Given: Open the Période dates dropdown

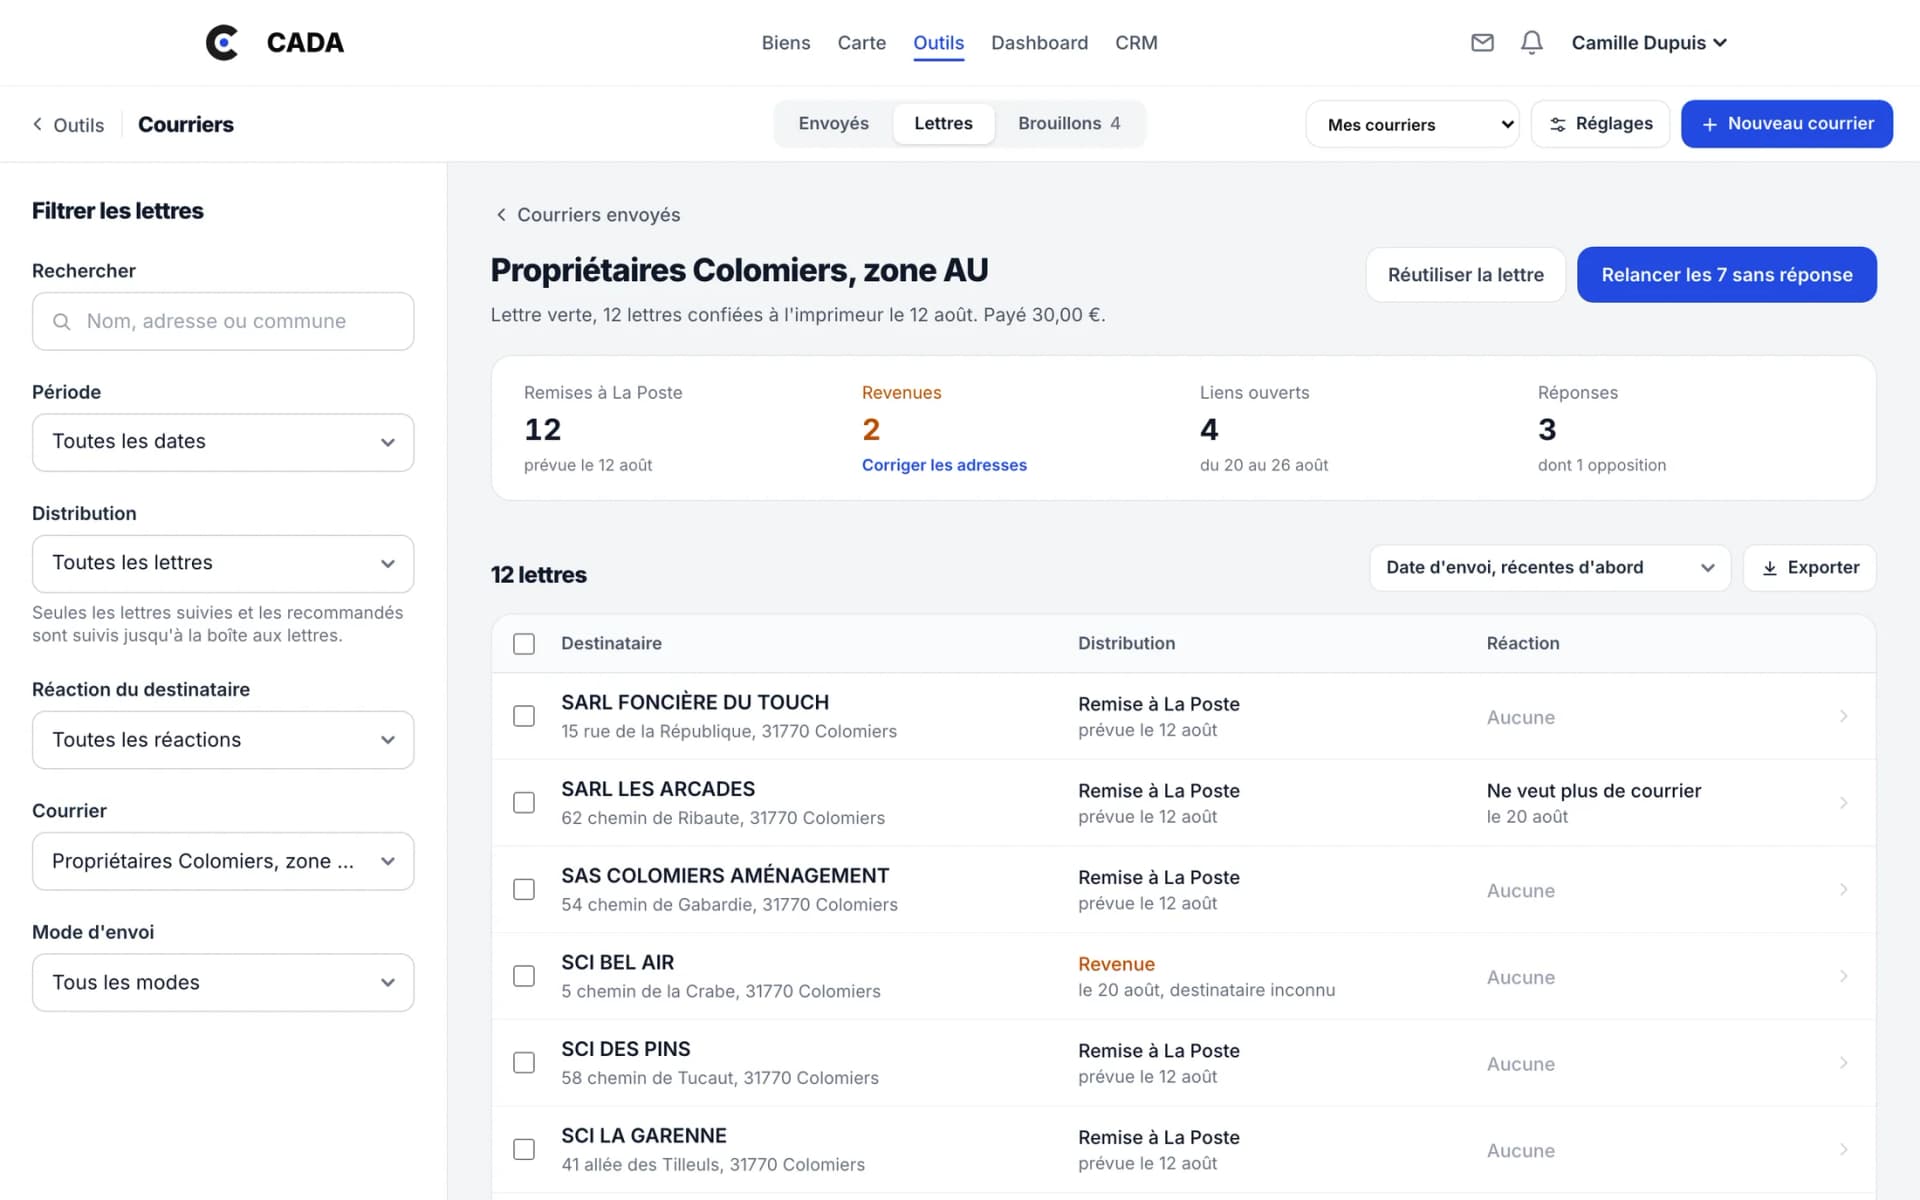Looking at the screenshot, I should click(x=223, y=442).
